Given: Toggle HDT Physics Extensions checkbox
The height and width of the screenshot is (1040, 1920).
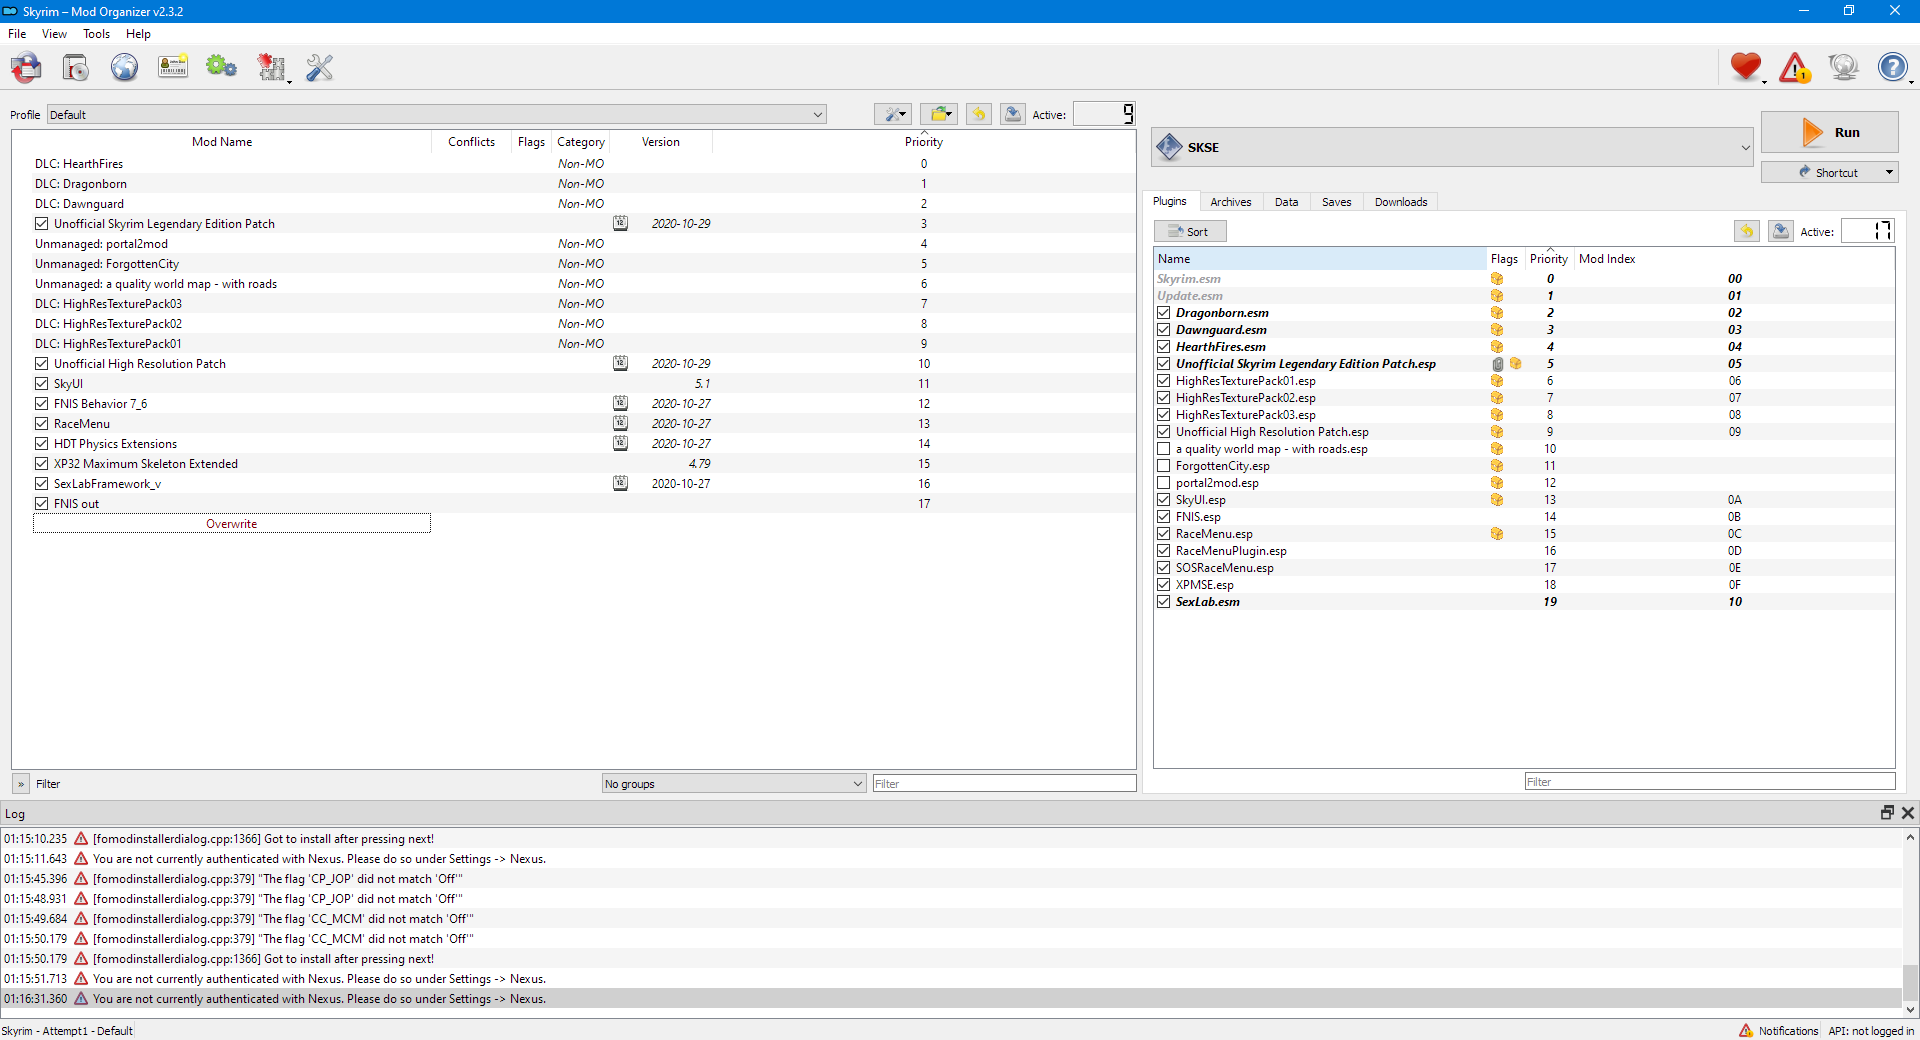Looking at the screenshot, I should point(41,444).
